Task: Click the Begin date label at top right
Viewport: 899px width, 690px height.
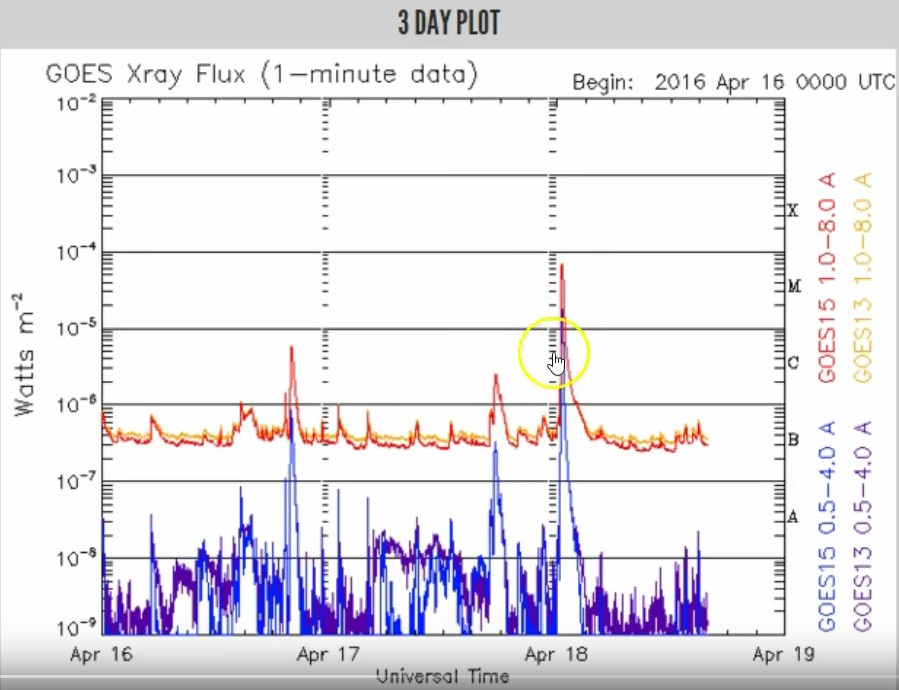Action: (733, 83)
